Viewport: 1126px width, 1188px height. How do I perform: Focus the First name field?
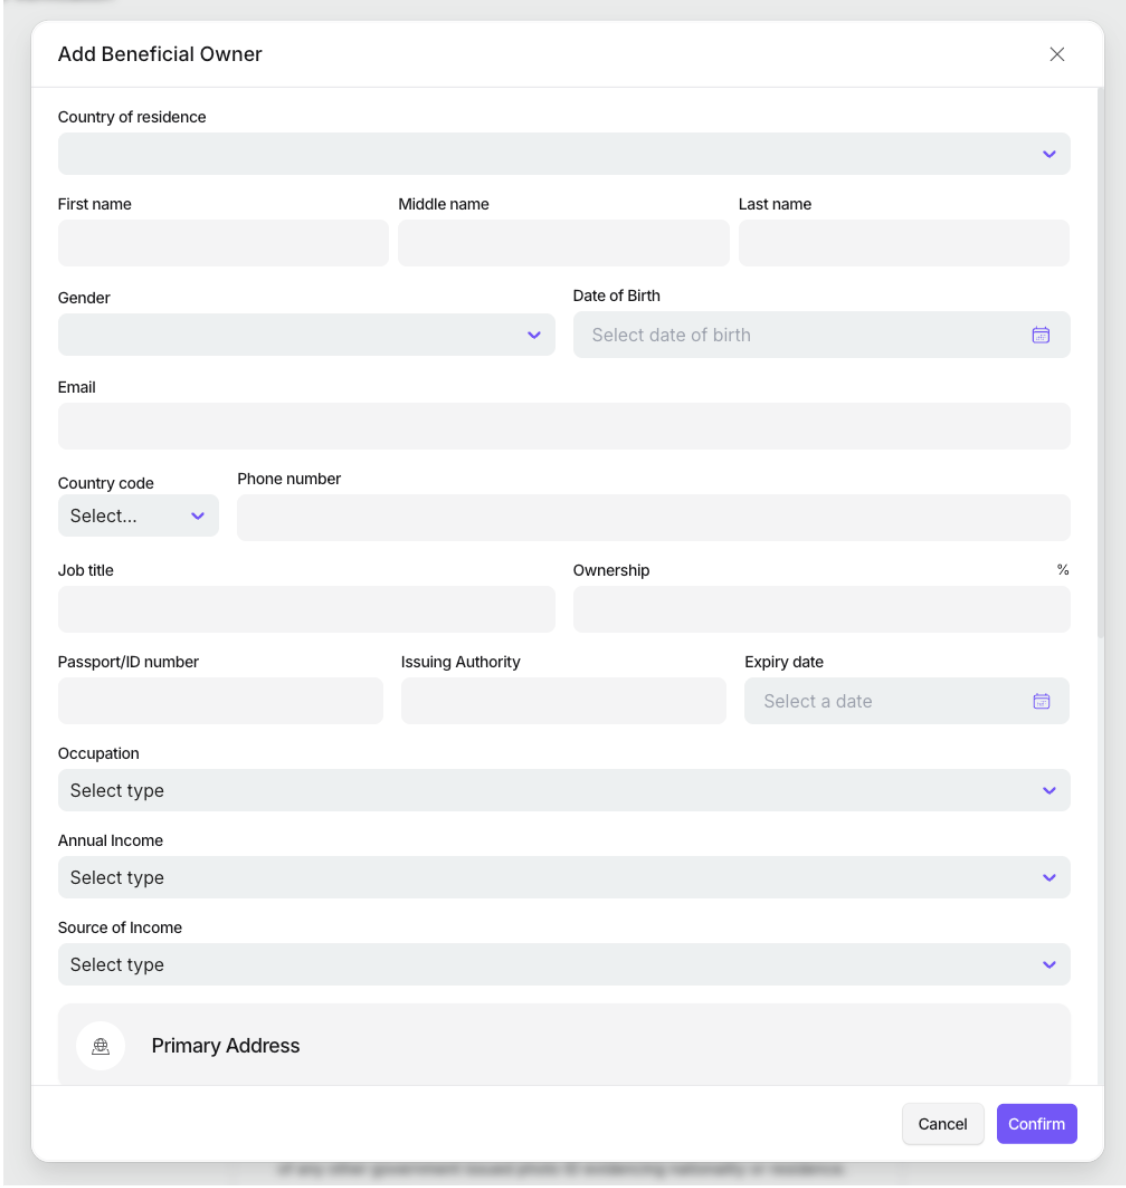click(223, 243)
